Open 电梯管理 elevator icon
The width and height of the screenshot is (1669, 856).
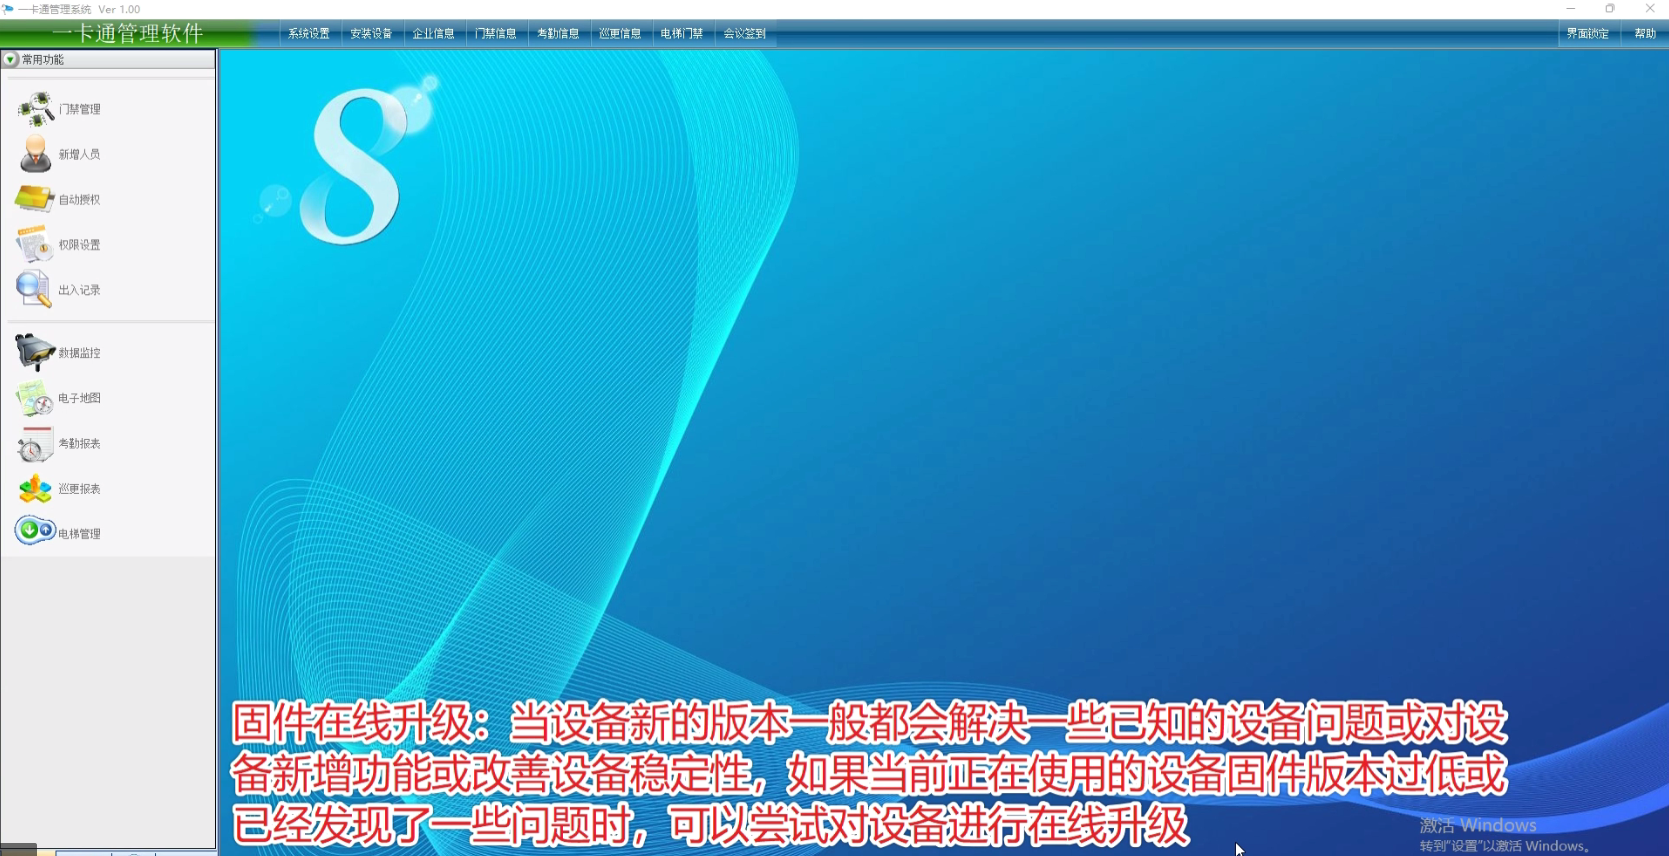[x=35, y=531]
